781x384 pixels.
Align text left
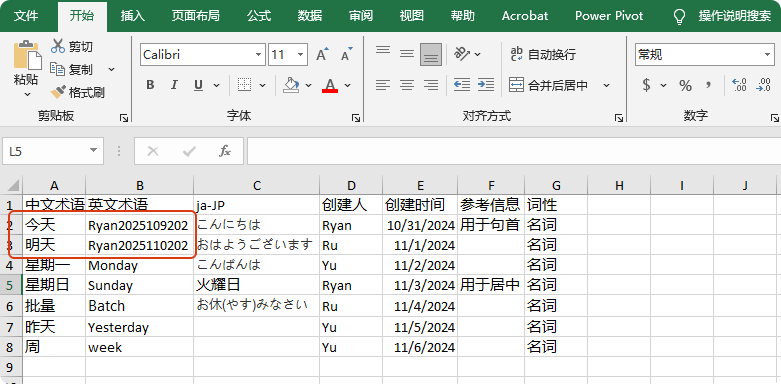pos(383,85)
